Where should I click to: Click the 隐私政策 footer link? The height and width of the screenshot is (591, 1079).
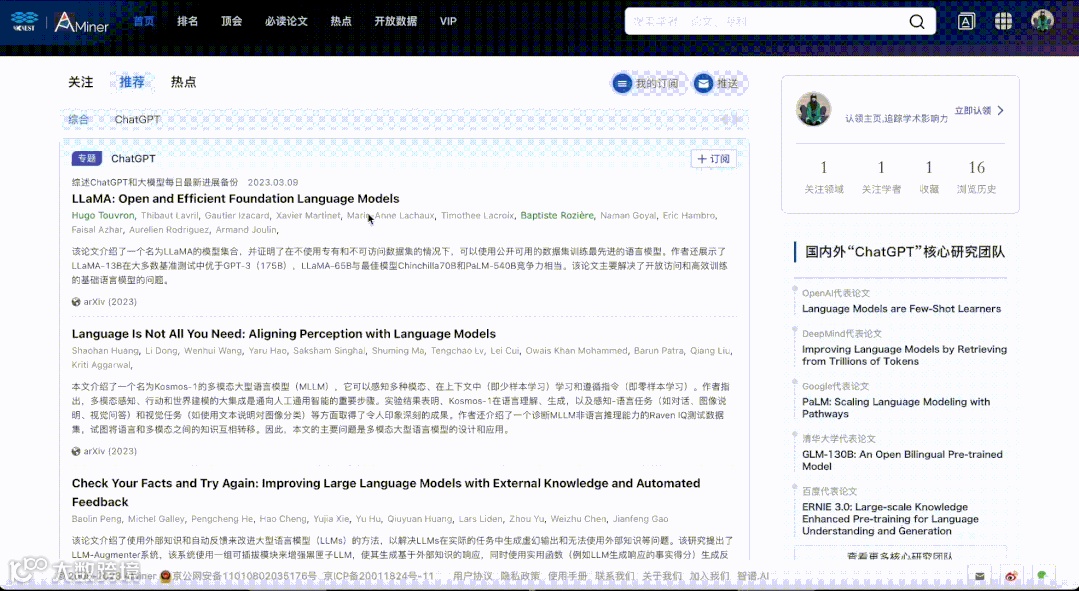click(x=520, y=576)
